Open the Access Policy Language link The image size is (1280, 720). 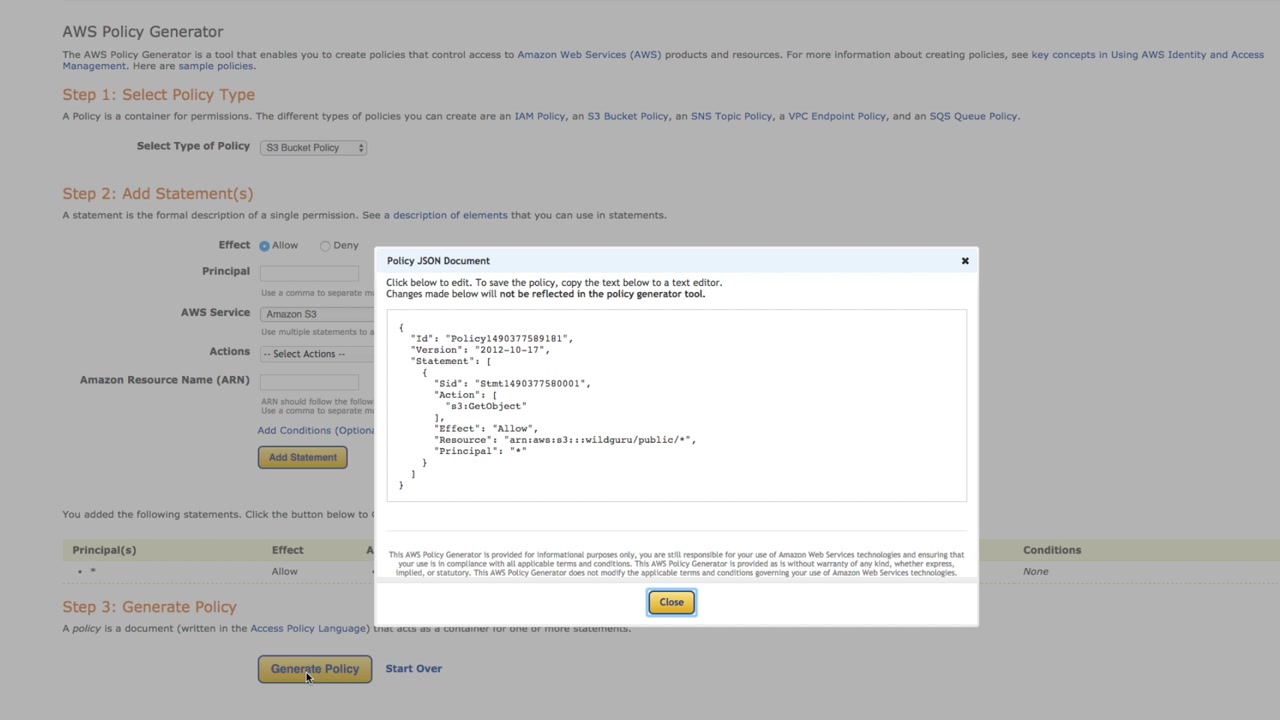click(308, 629)
